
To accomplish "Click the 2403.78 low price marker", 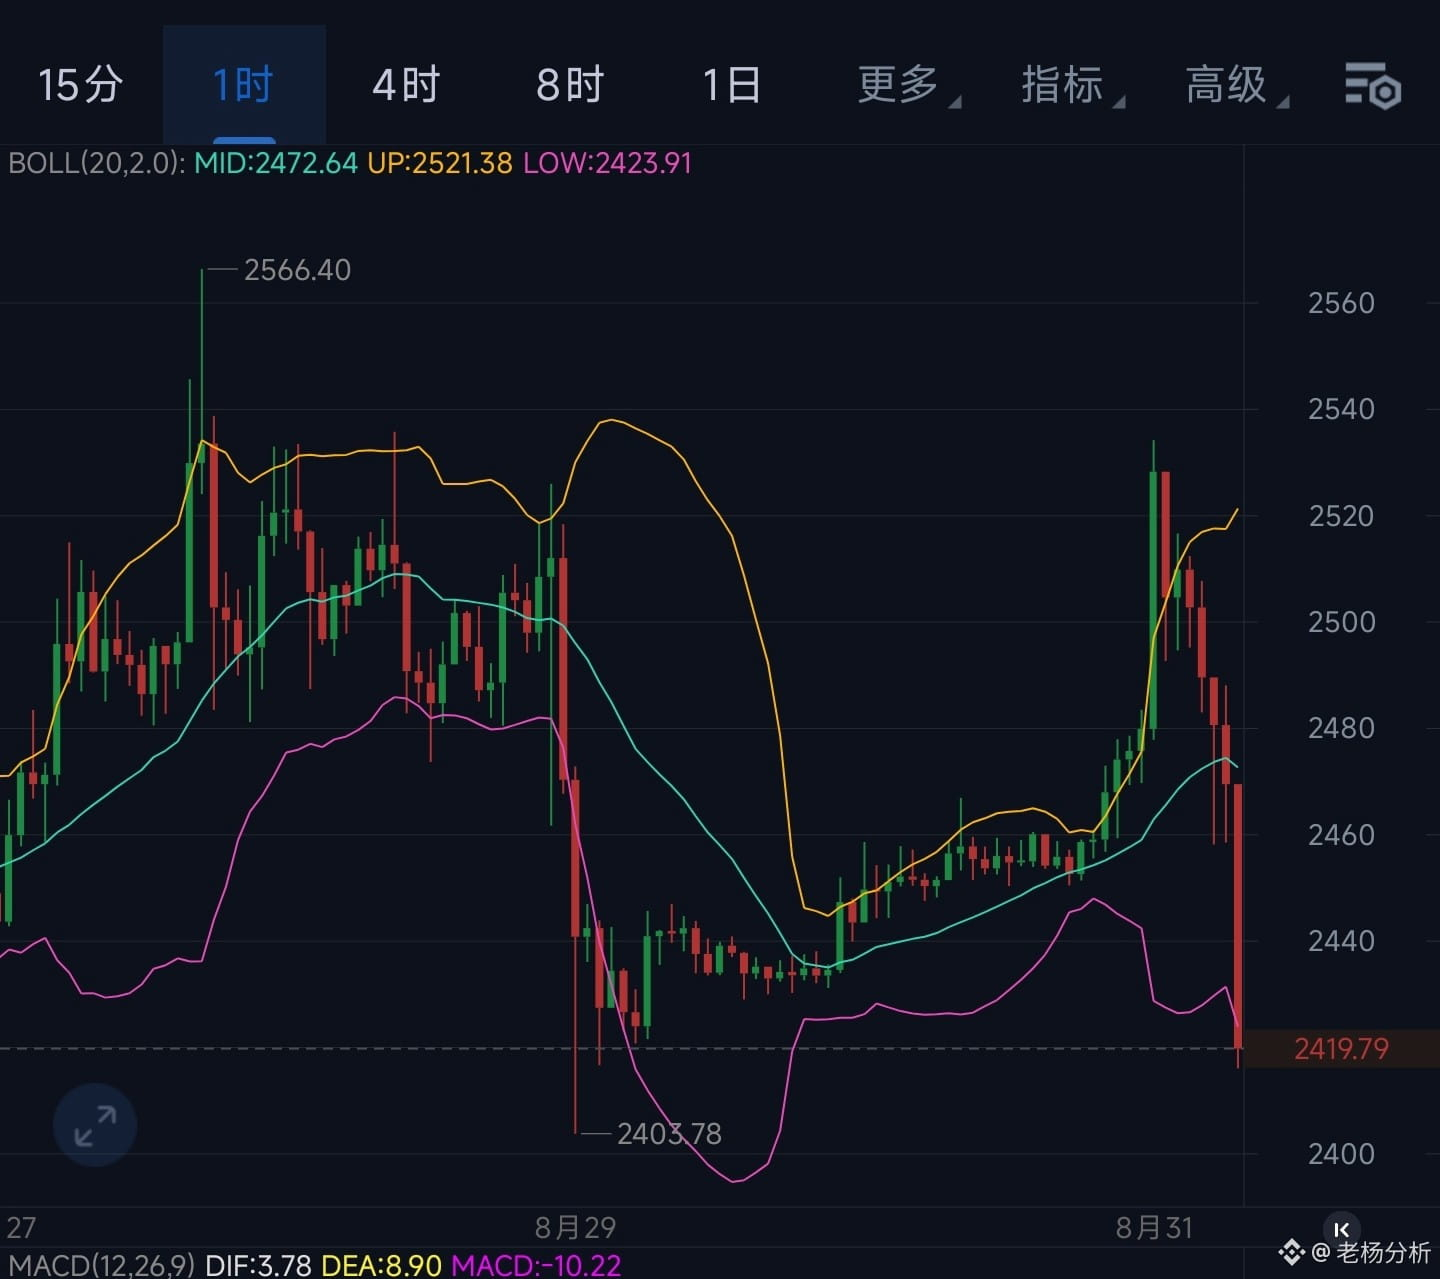I will click(669, 1134).
